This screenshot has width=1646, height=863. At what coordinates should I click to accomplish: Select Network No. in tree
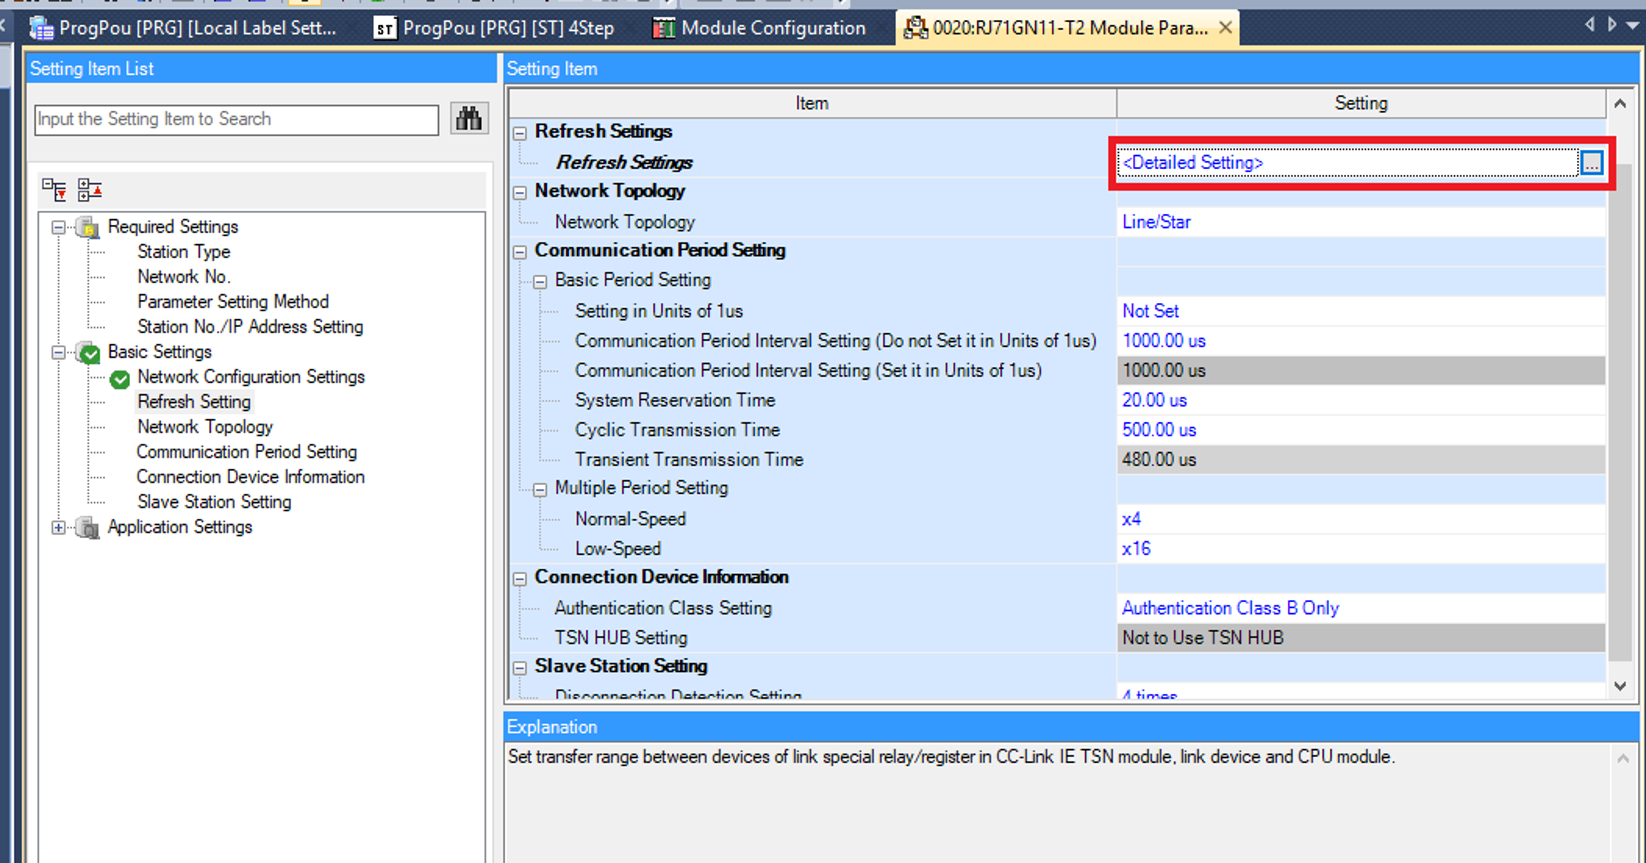click(x=184, y=277)
